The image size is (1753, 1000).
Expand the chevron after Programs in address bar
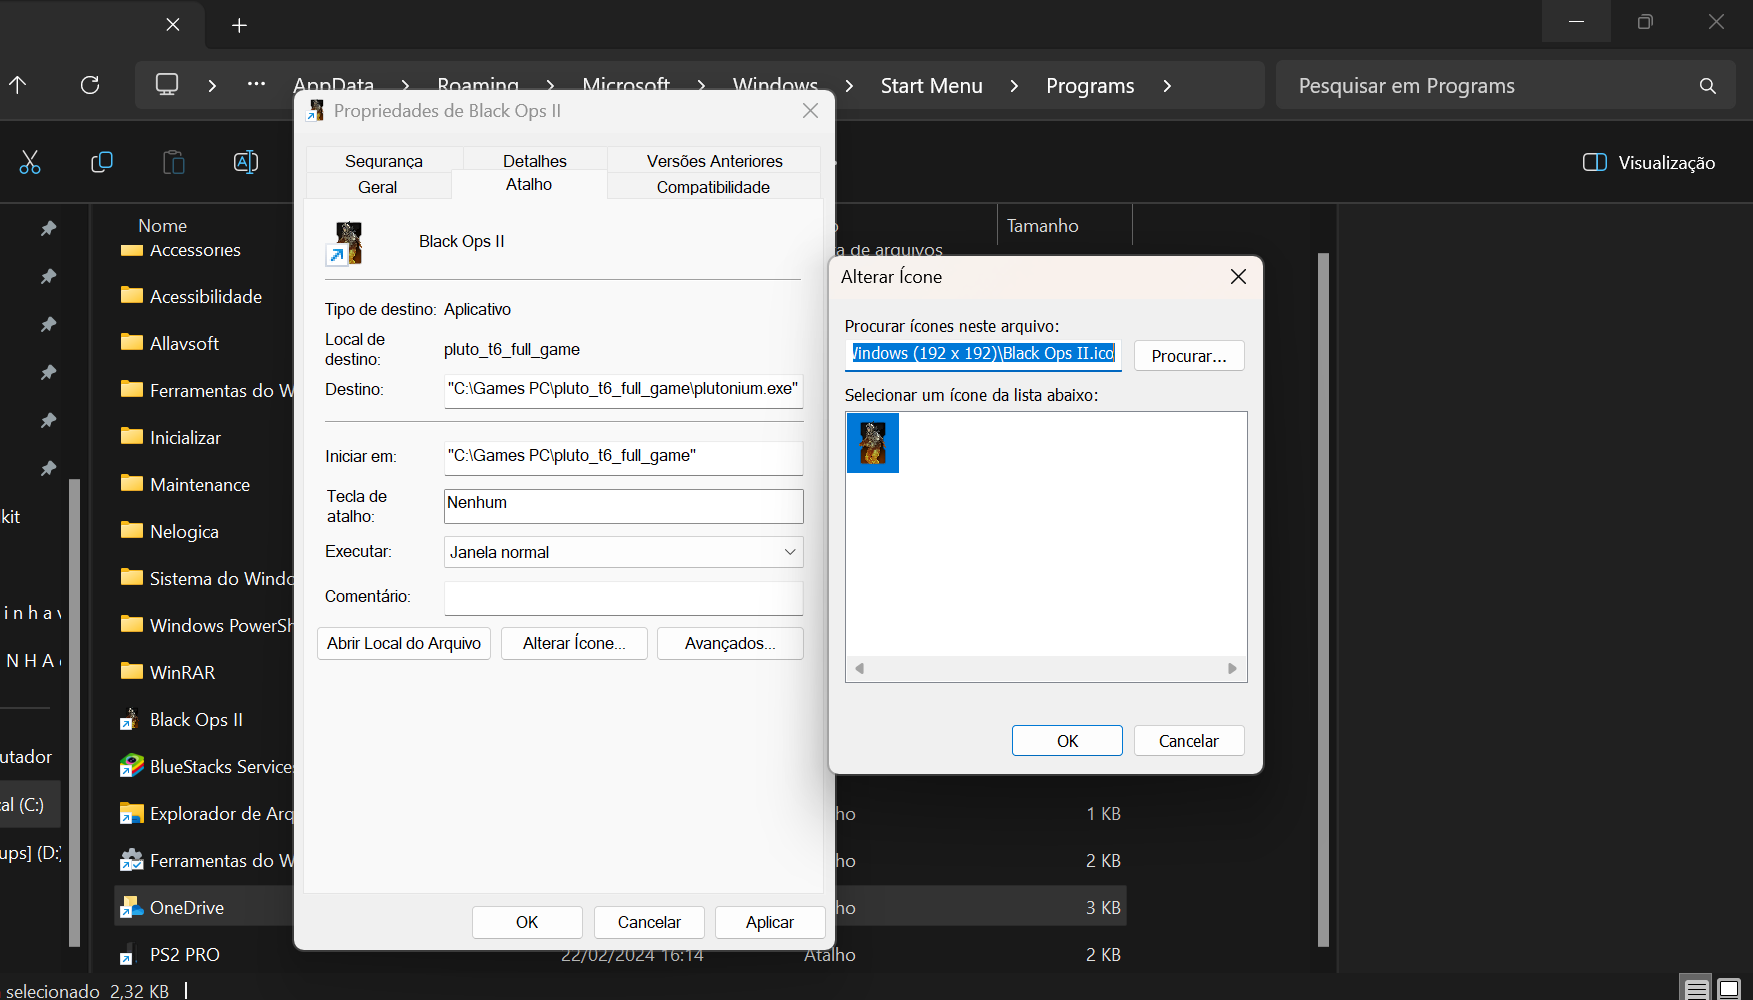(1167, 86)
